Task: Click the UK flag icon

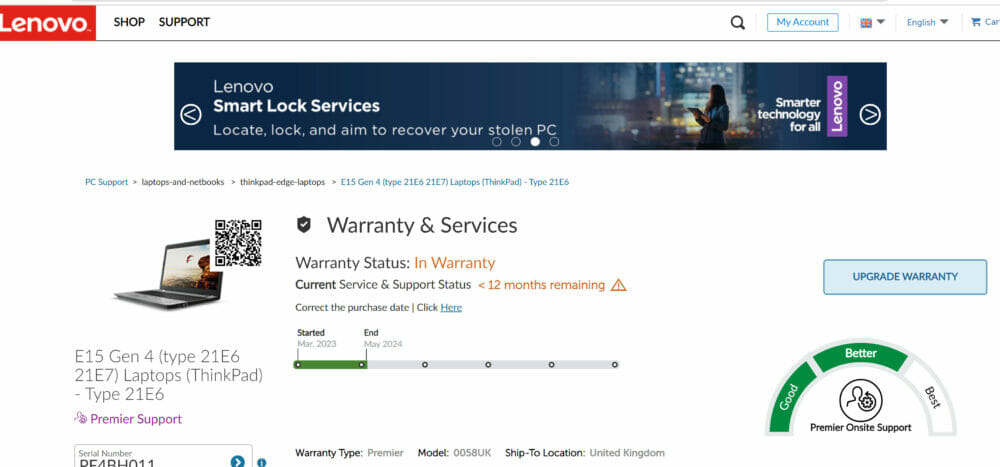Action: 865,23
